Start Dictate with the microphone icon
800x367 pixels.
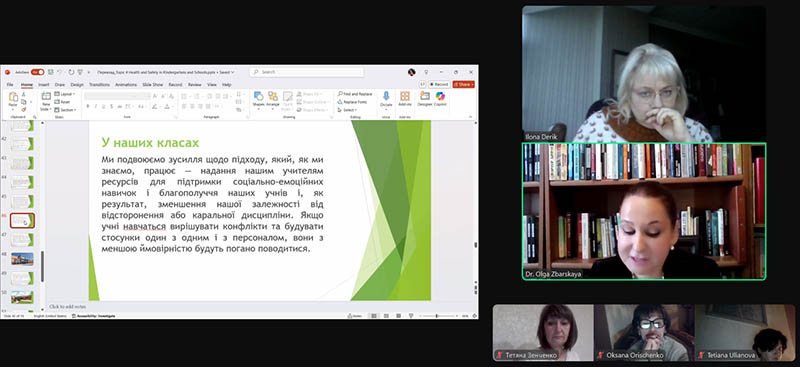click(x=386, y=99)
